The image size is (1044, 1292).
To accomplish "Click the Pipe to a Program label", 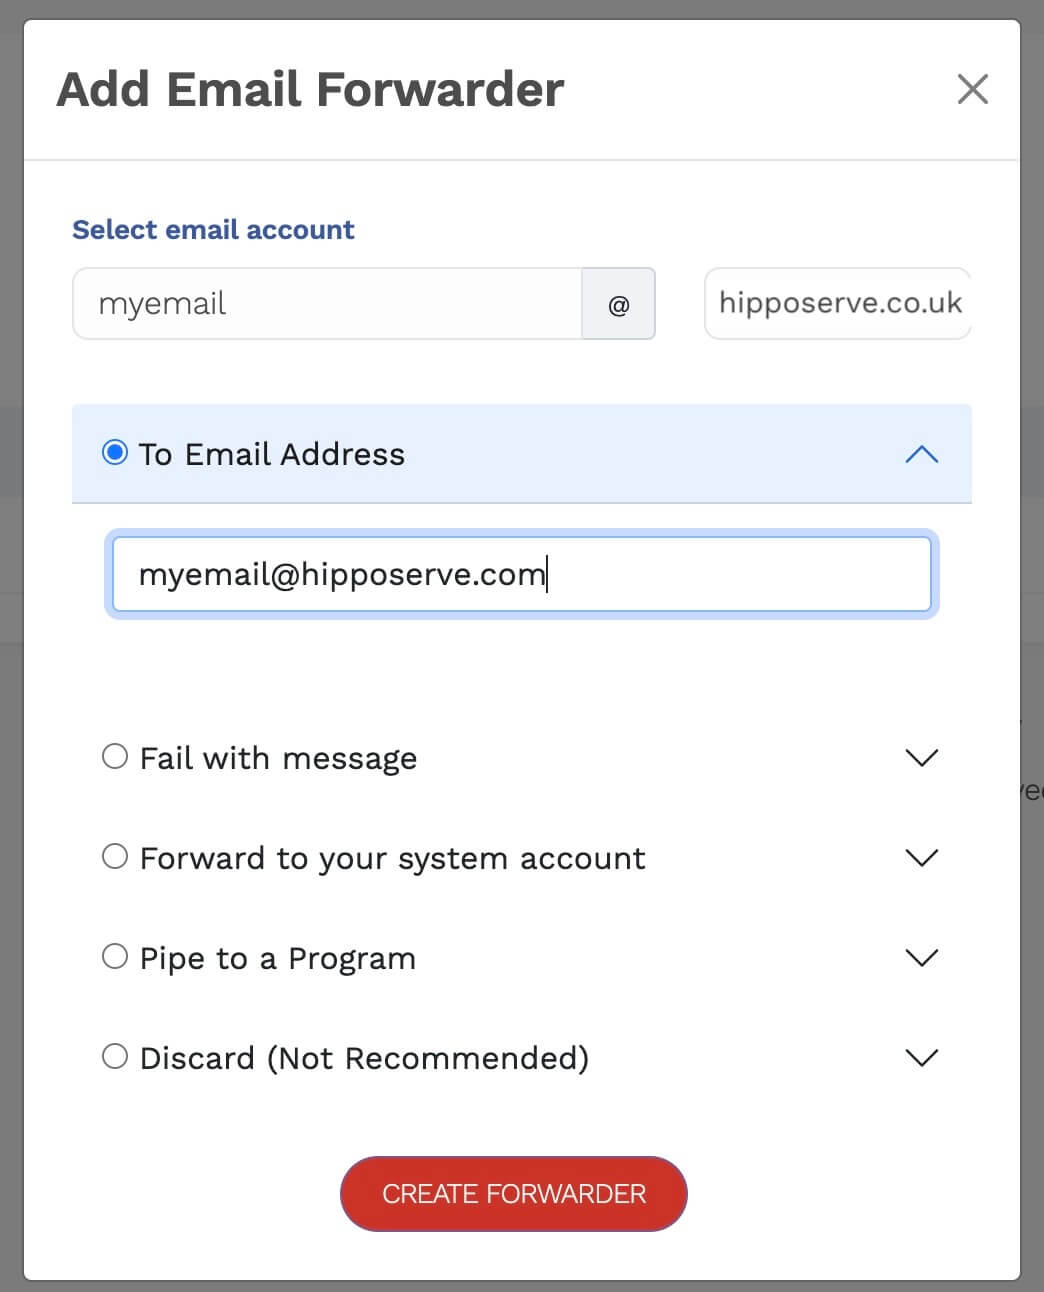I will click(x=277, y=959).
